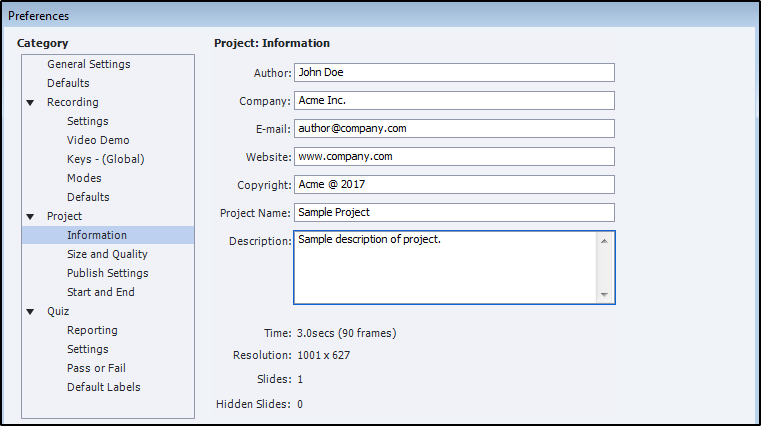The width and height of the screenshot is (761, 426).
Task: Open Default Labels quiz settings
Action: point(103,387)
